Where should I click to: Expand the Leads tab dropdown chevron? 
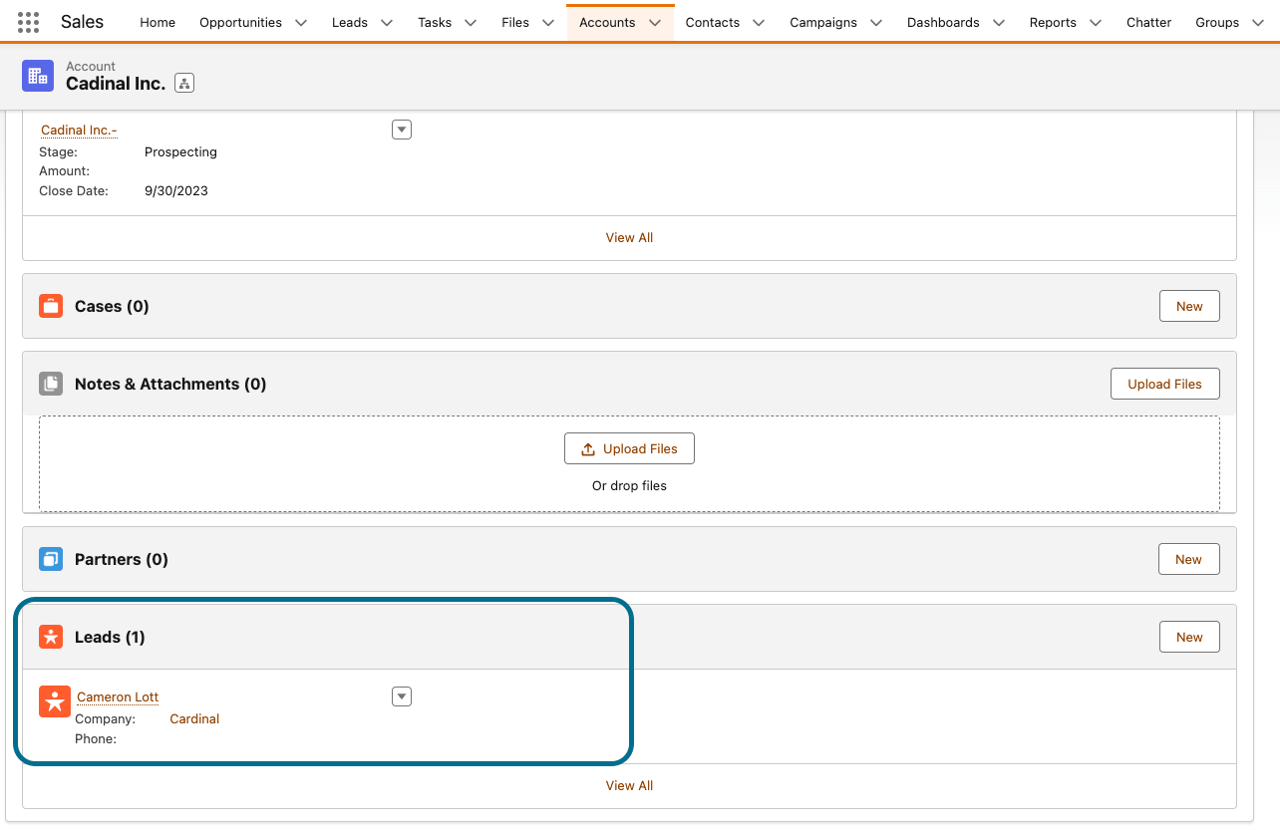[387, 23]
